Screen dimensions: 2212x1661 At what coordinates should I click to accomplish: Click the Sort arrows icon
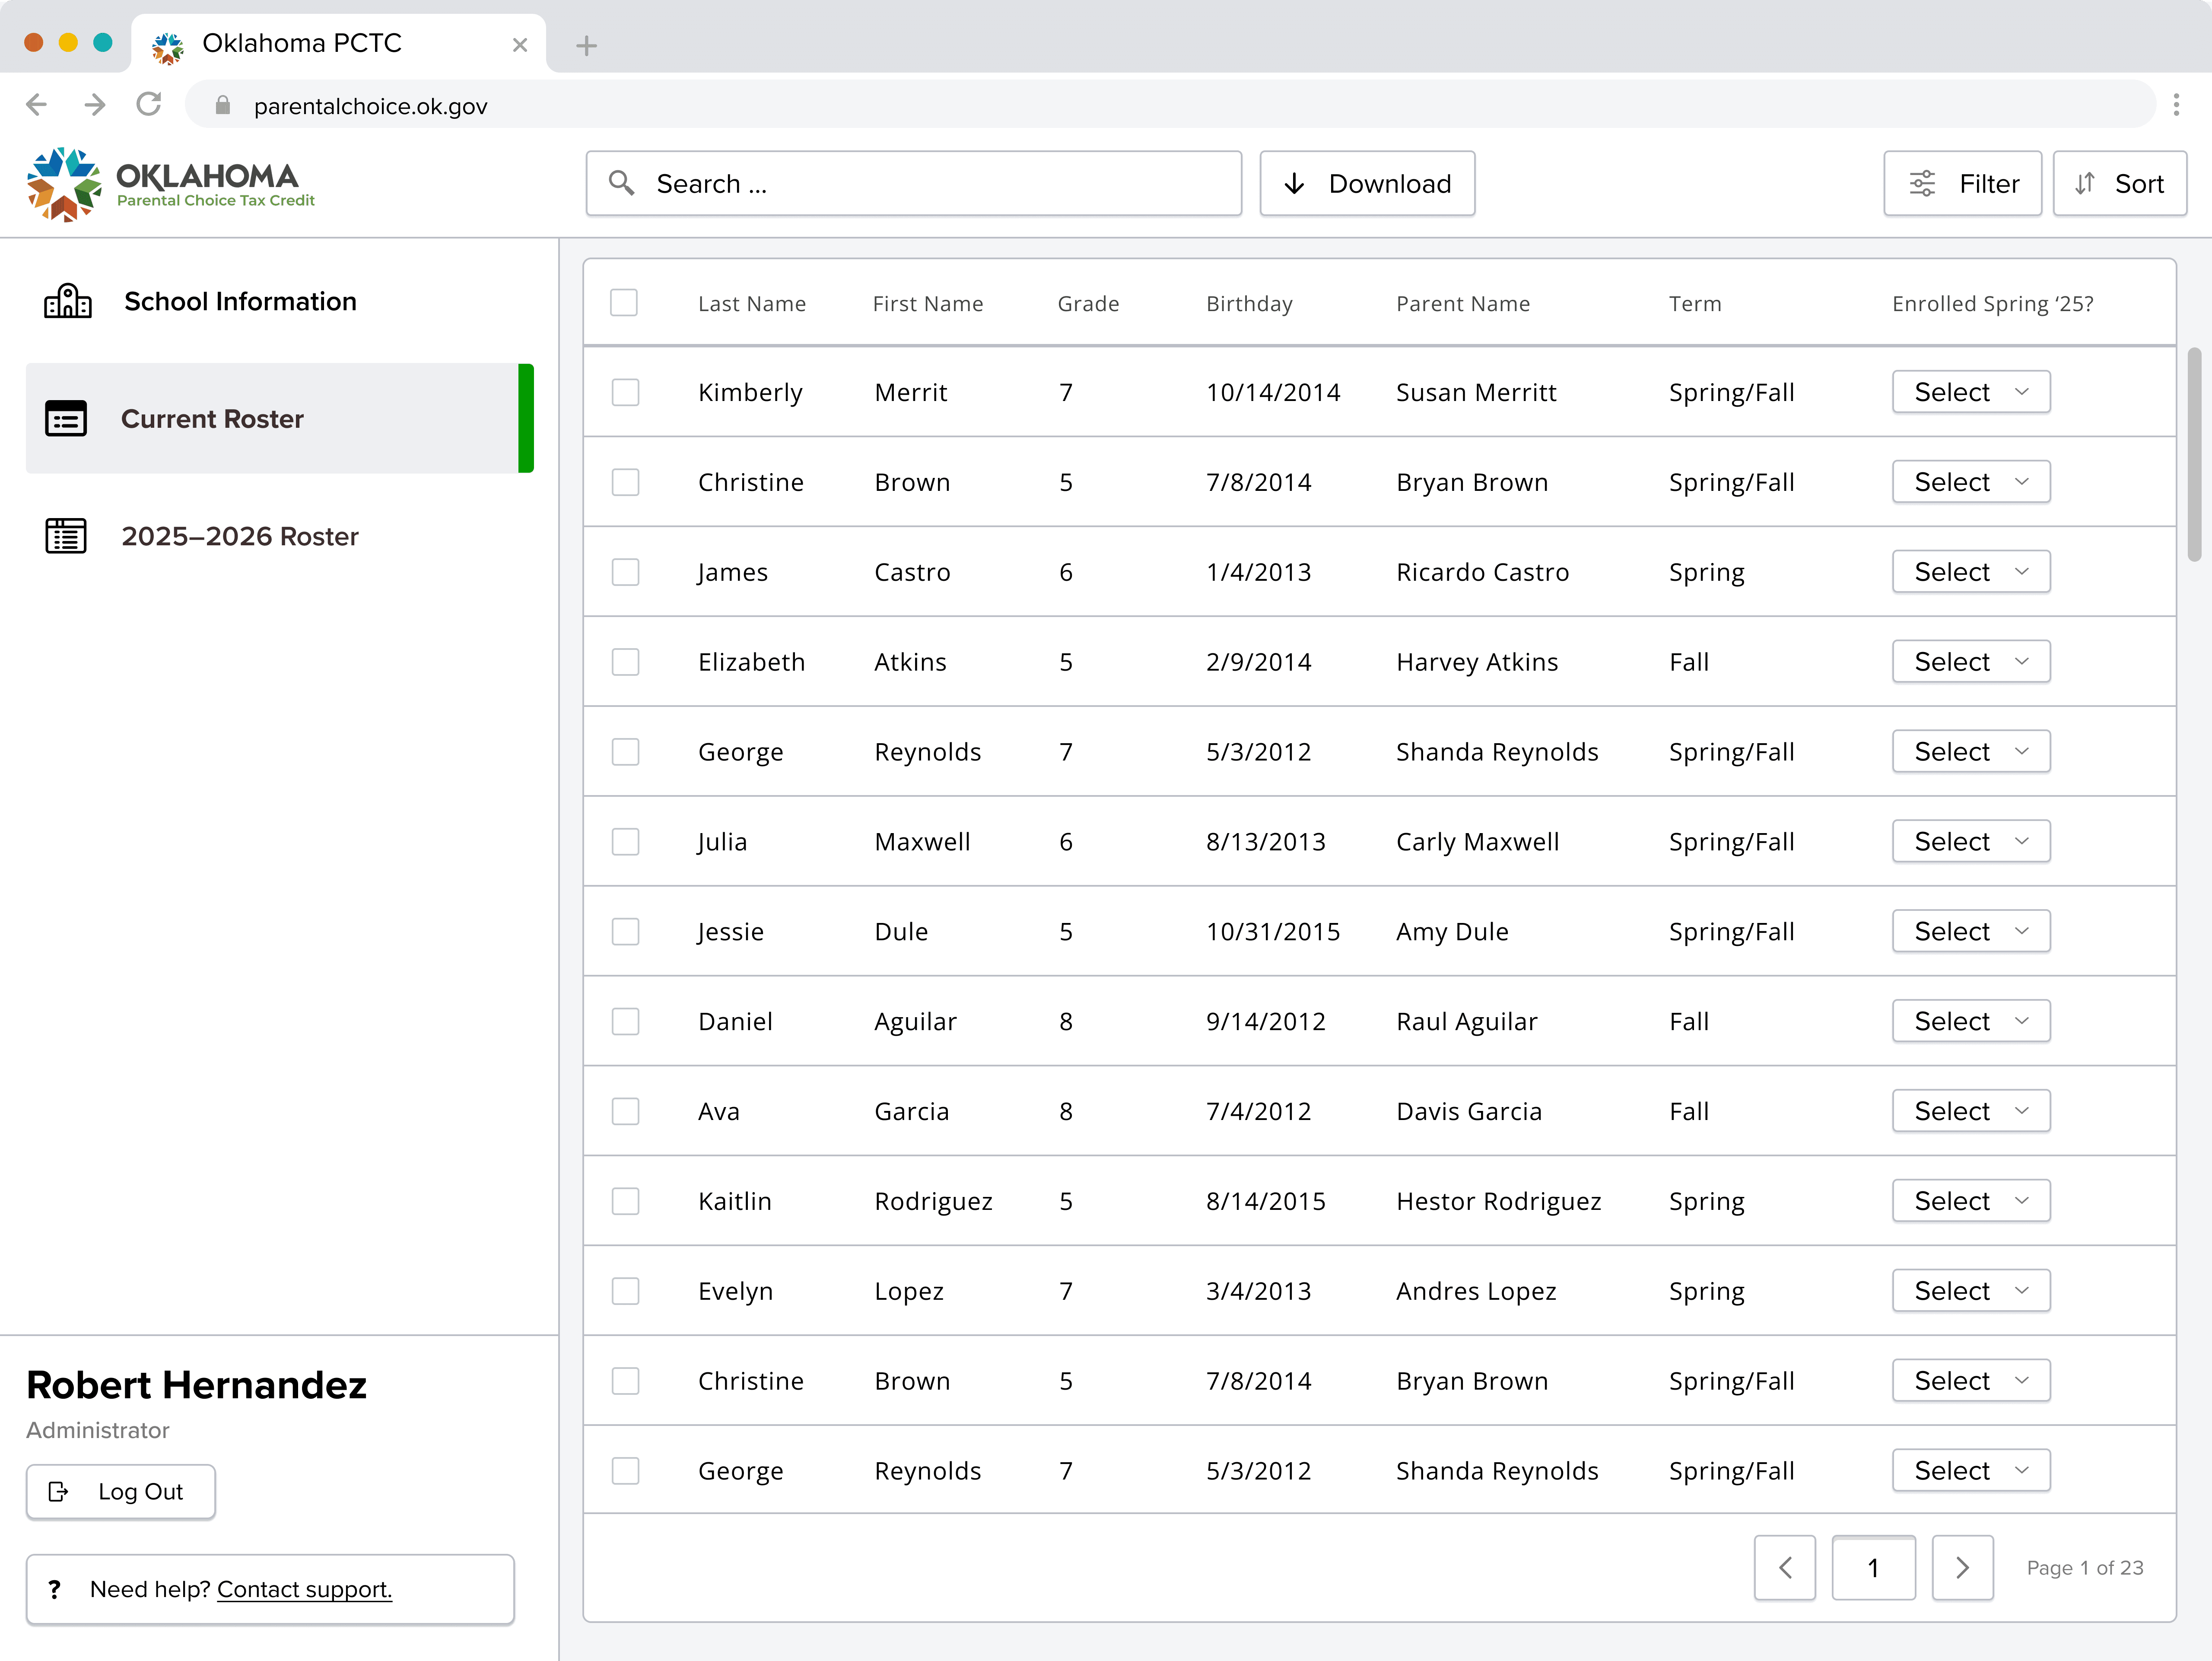pos(2085,184)
